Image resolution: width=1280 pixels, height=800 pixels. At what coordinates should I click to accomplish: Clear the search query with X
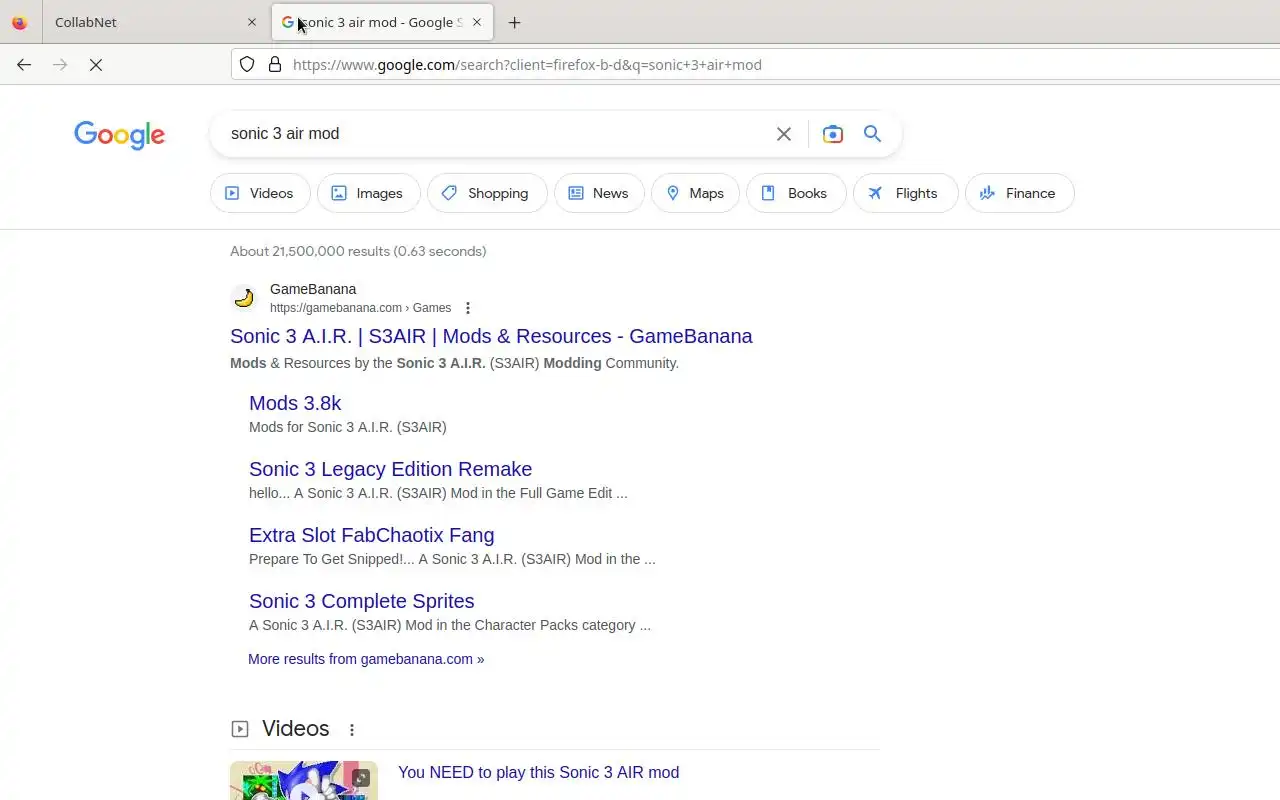pyautogui.click(x=784, y=133)
